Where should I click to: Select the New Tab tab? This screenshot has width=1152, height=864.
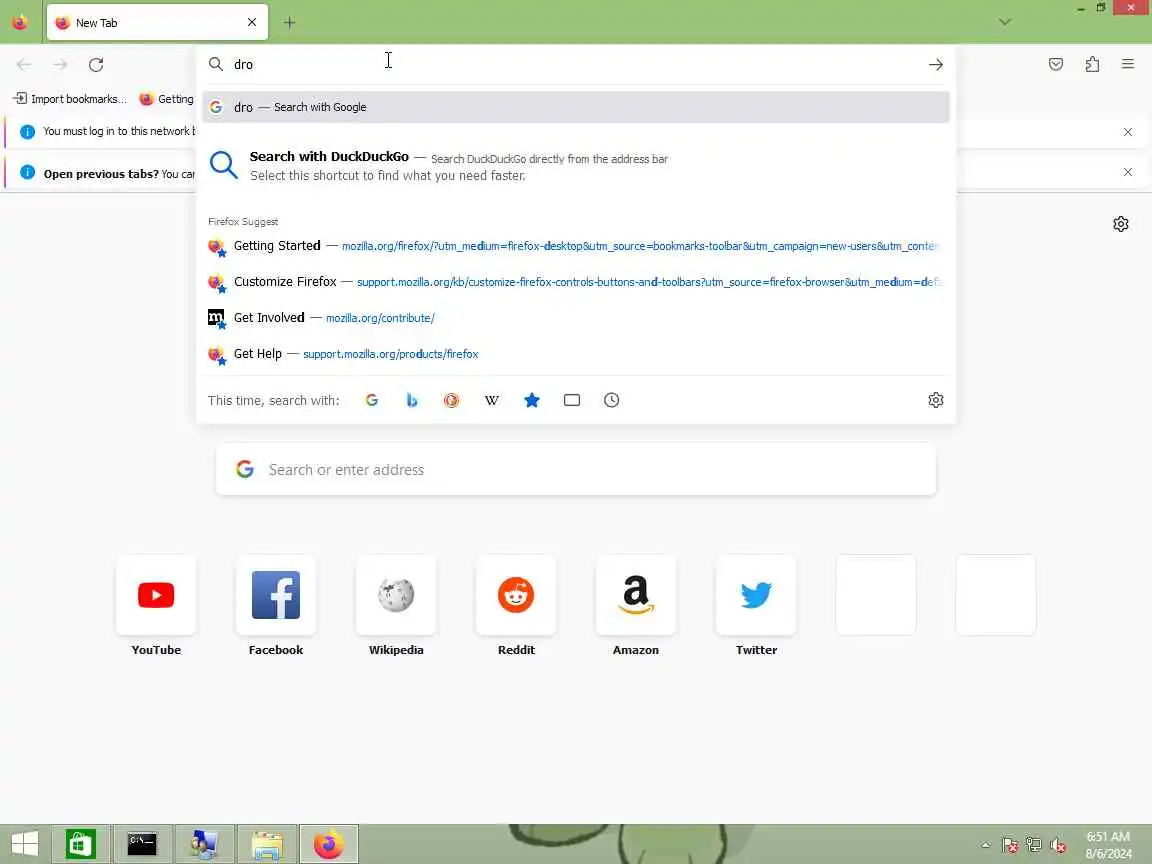(157, 22)
